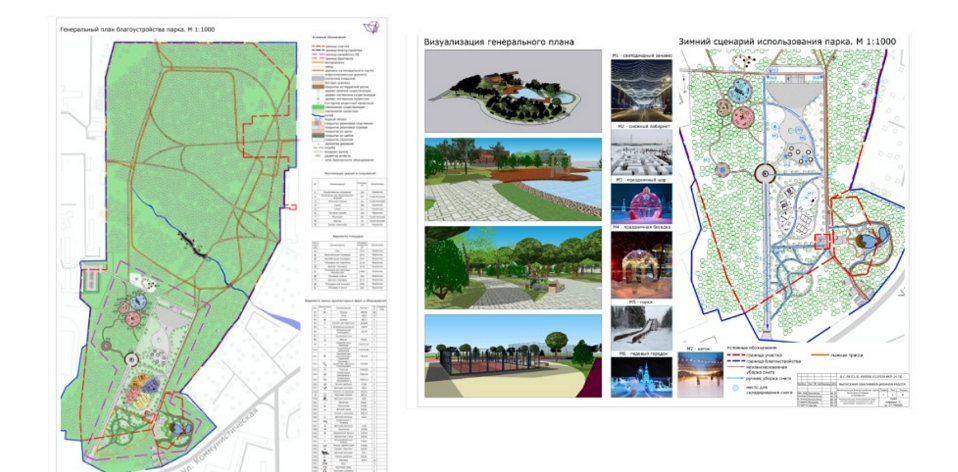Viewport: 958px width, 472px height.
Task: Select the paved pathway with trees render
Action: tap(513, 266)
